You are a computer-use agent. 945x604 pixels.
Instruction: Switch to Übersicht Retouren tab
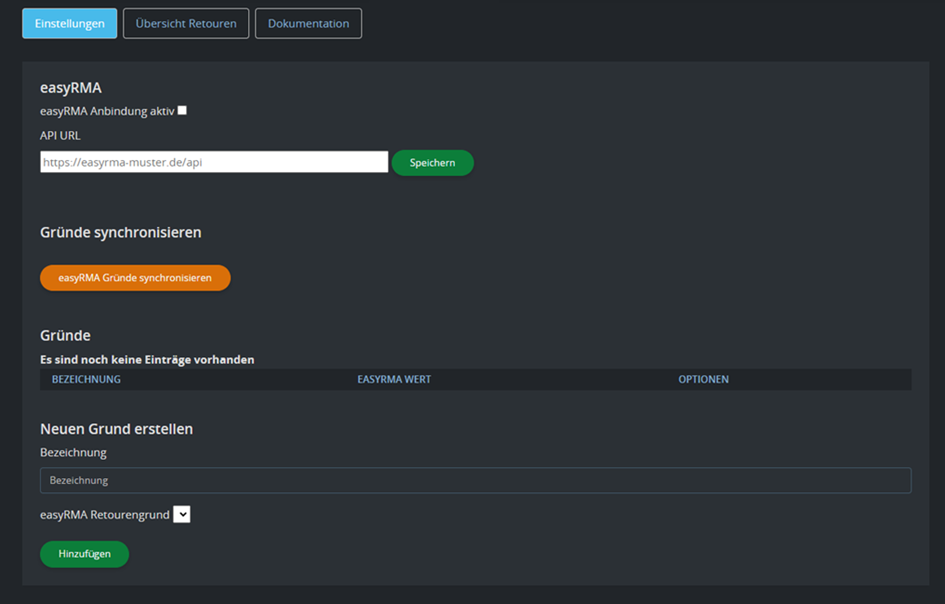click(x=186, y=24)
